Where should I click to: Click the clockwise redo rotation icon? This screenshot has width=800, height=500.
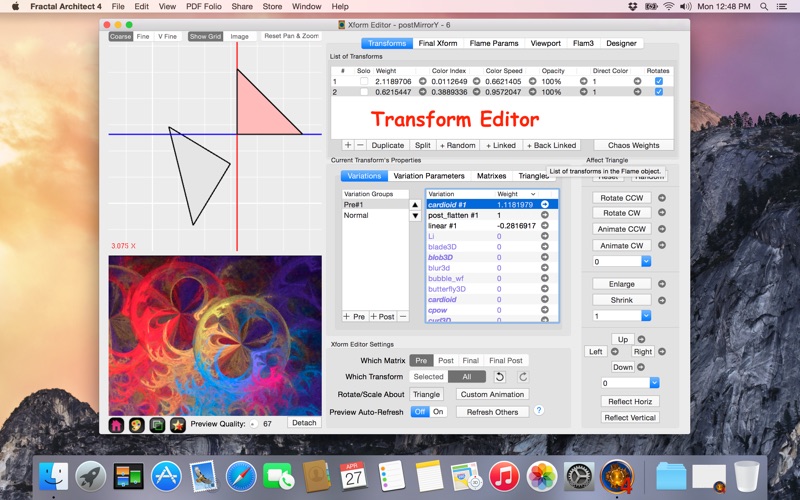[523, 377]
